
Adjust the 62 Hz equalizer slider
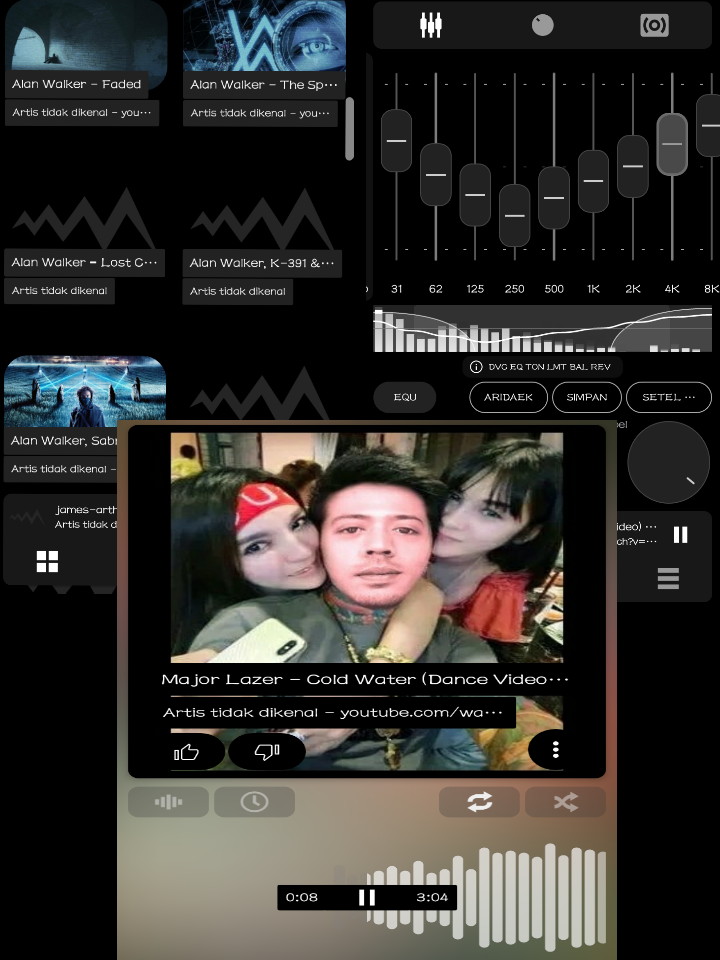tap(435, 174)
